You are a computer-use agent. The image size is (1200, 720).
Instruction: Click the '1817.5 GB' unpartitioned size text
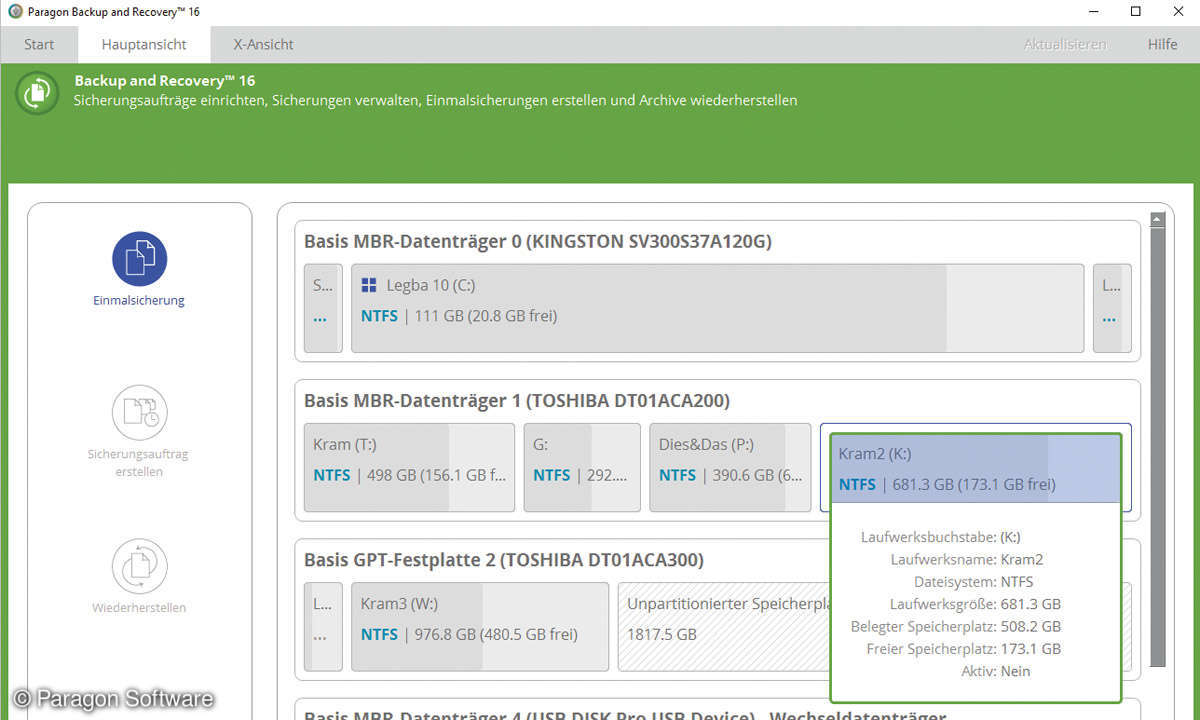(x=662, y=634)
